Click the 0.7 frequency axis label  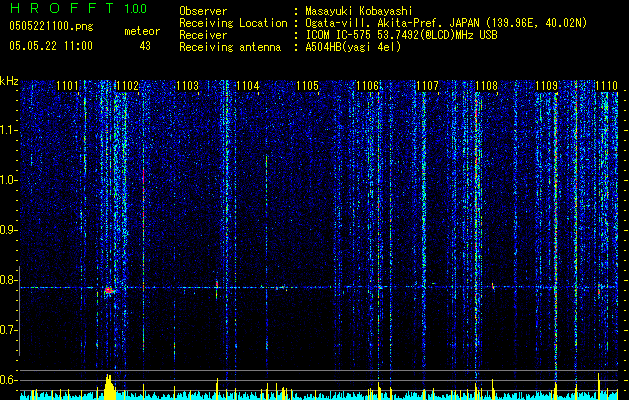click(x=9, y=330)
